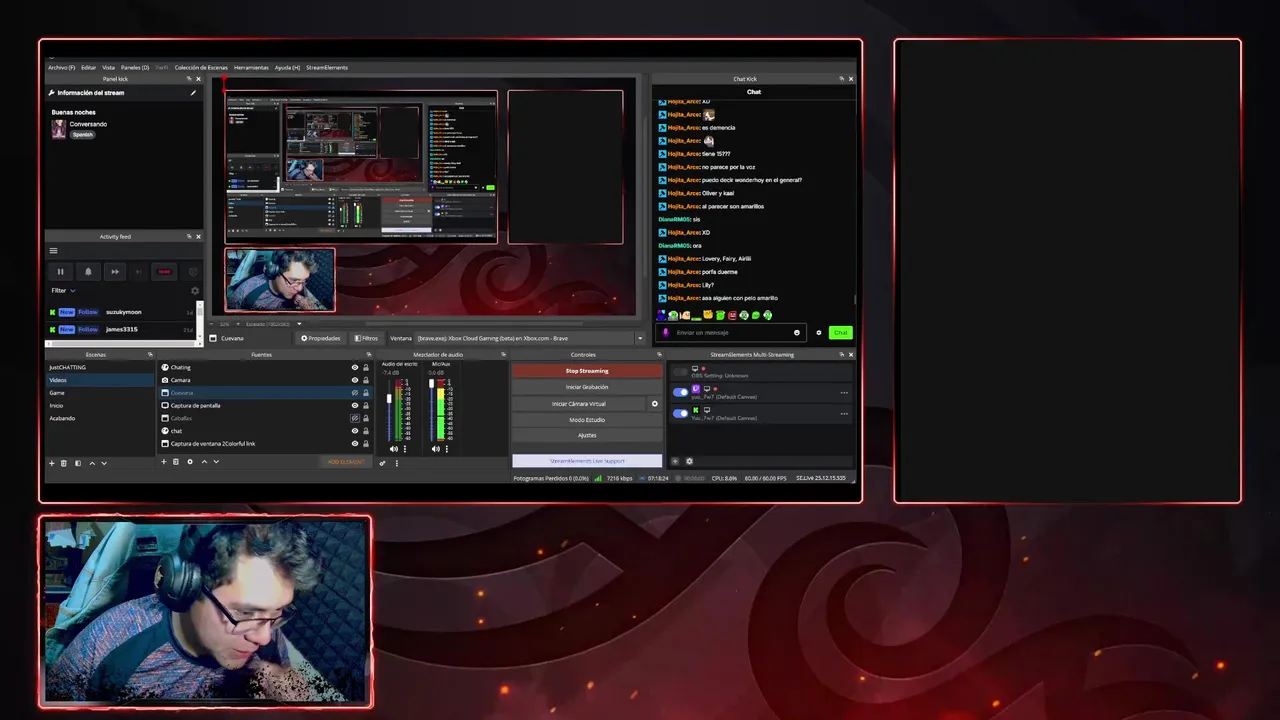Add a multi-streaming output with the plus icon
Viewport: 1280px width, 720px height.
click(x=675, y=462)
